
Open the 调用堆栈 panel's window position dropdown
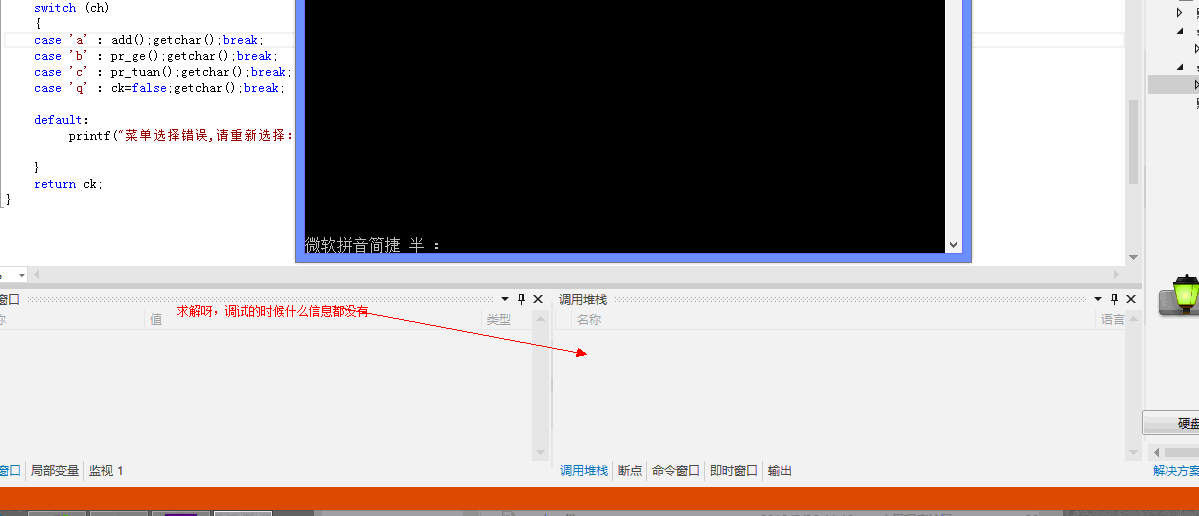(x=1098, y=299)
